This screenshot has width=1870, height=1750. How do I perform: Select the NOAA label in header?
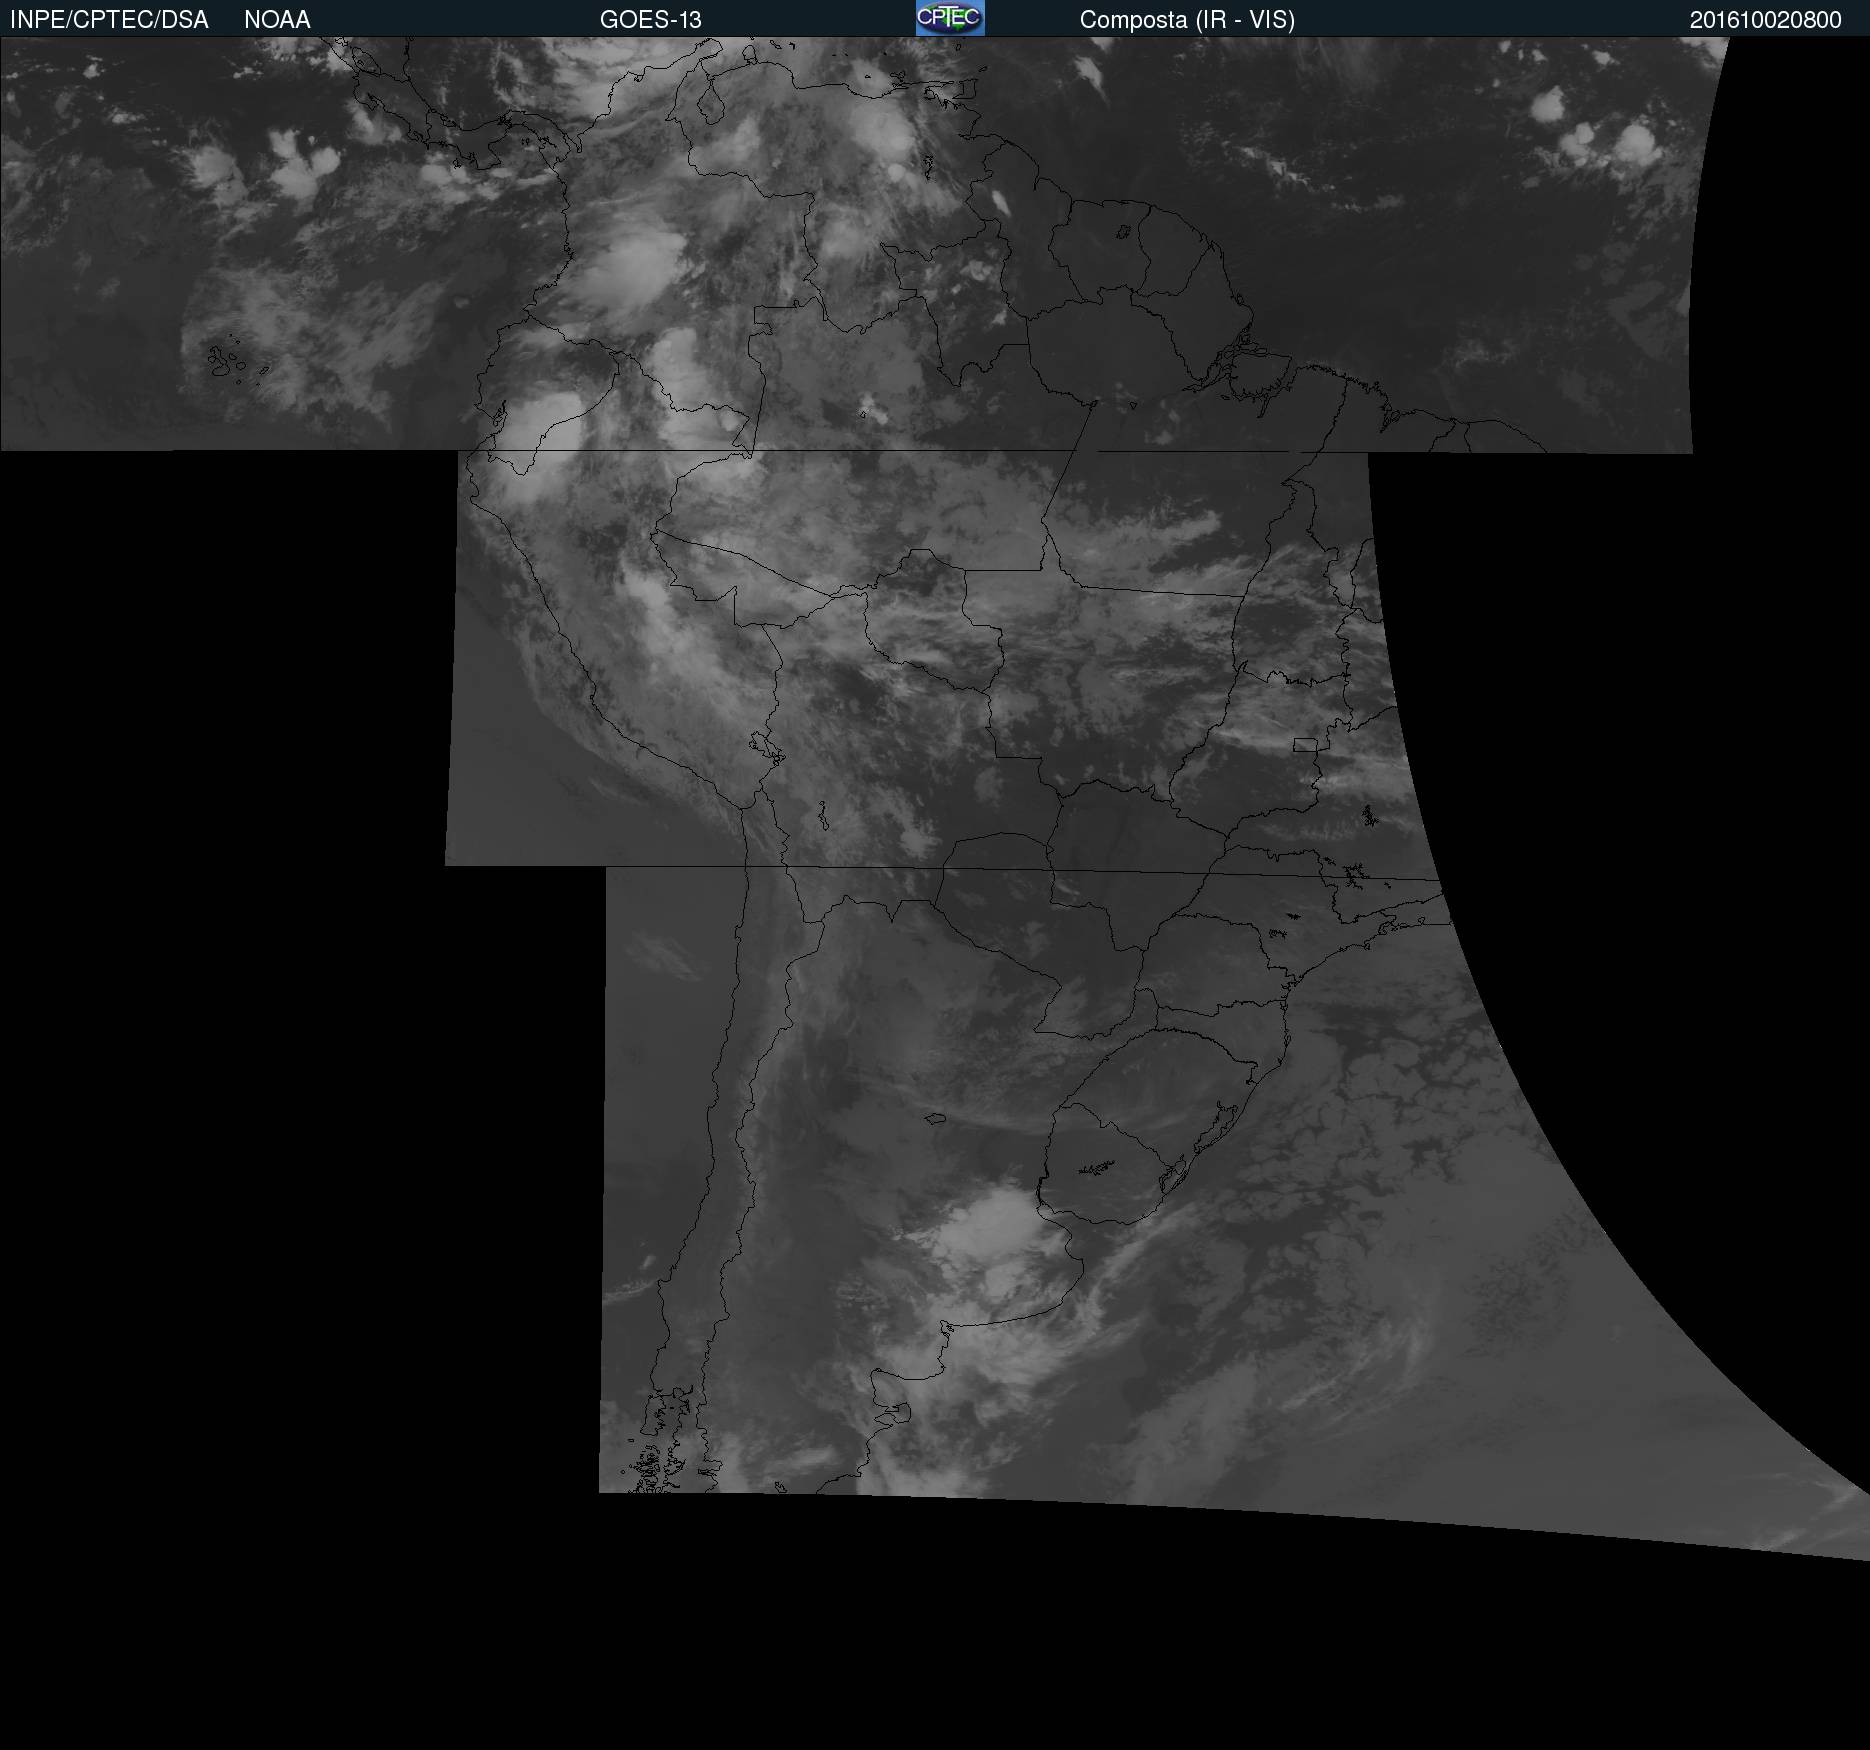click(277, 20)
